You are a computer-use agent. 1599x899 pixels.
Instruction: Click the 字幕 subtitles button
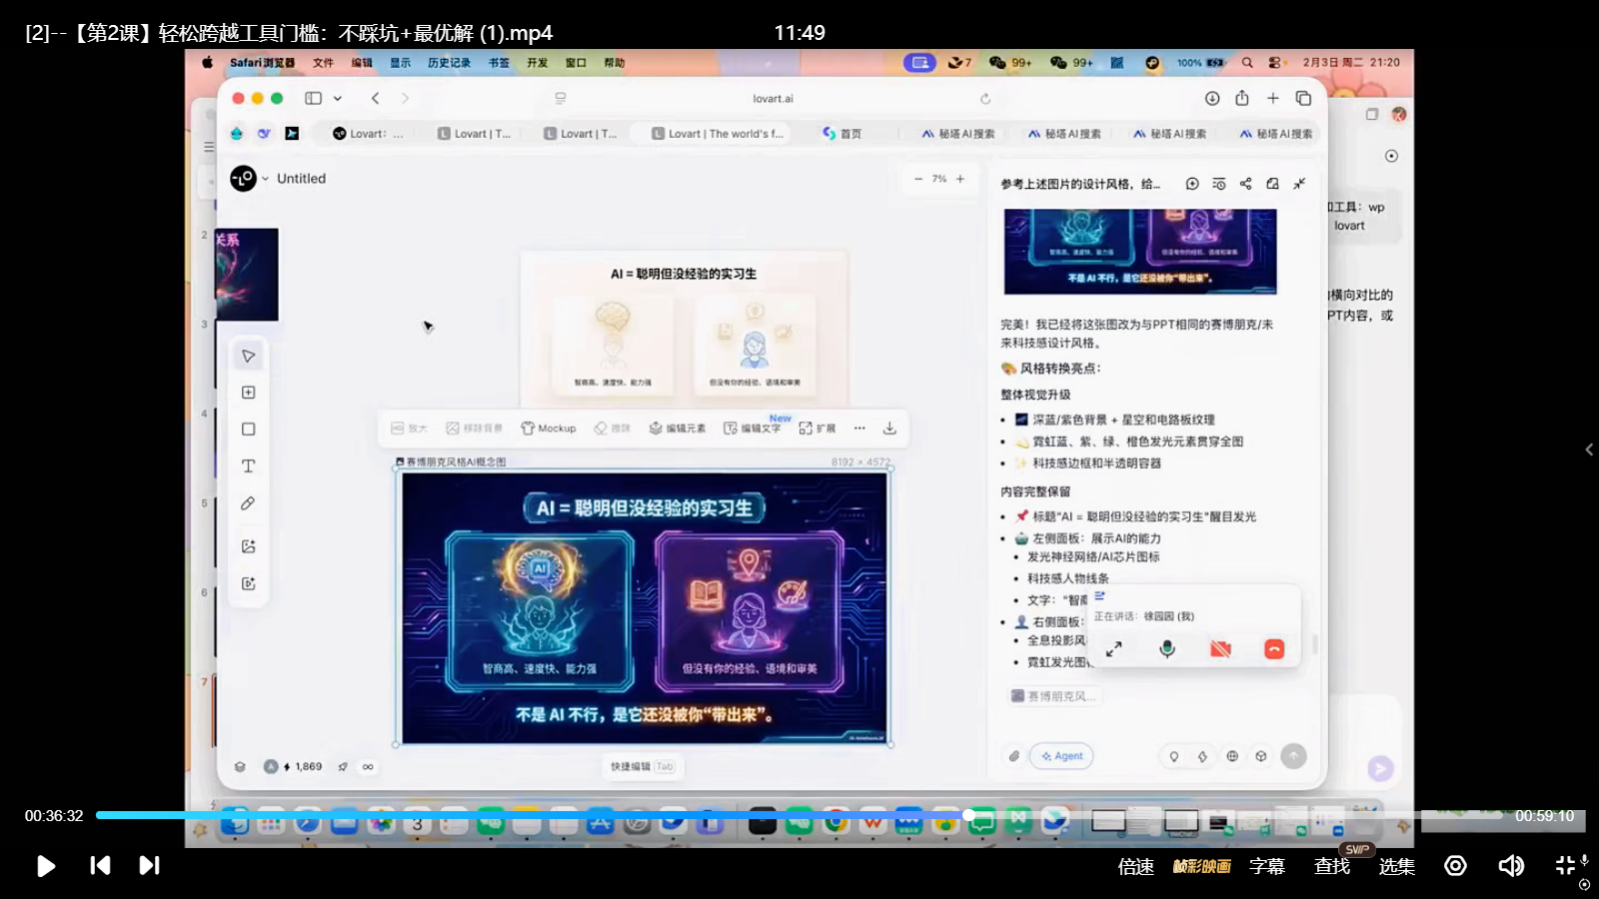click(x=1266, y=866)
